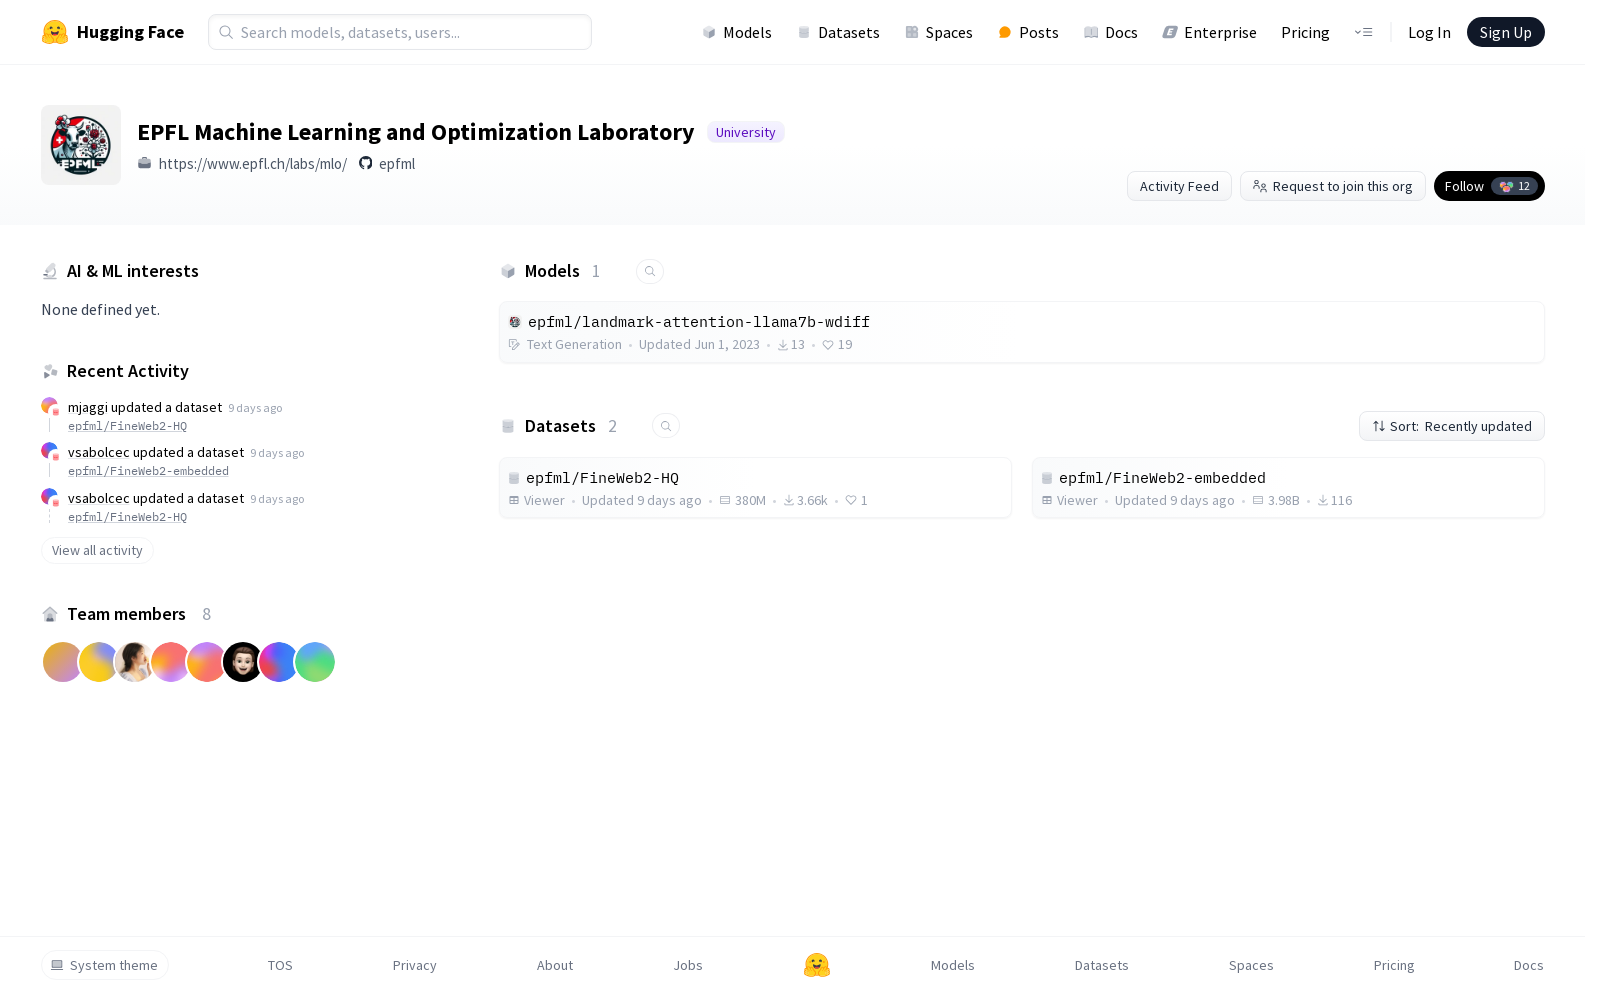
Task: Open the blue-purple gradient team member avatar
Action: pos(278,662)
